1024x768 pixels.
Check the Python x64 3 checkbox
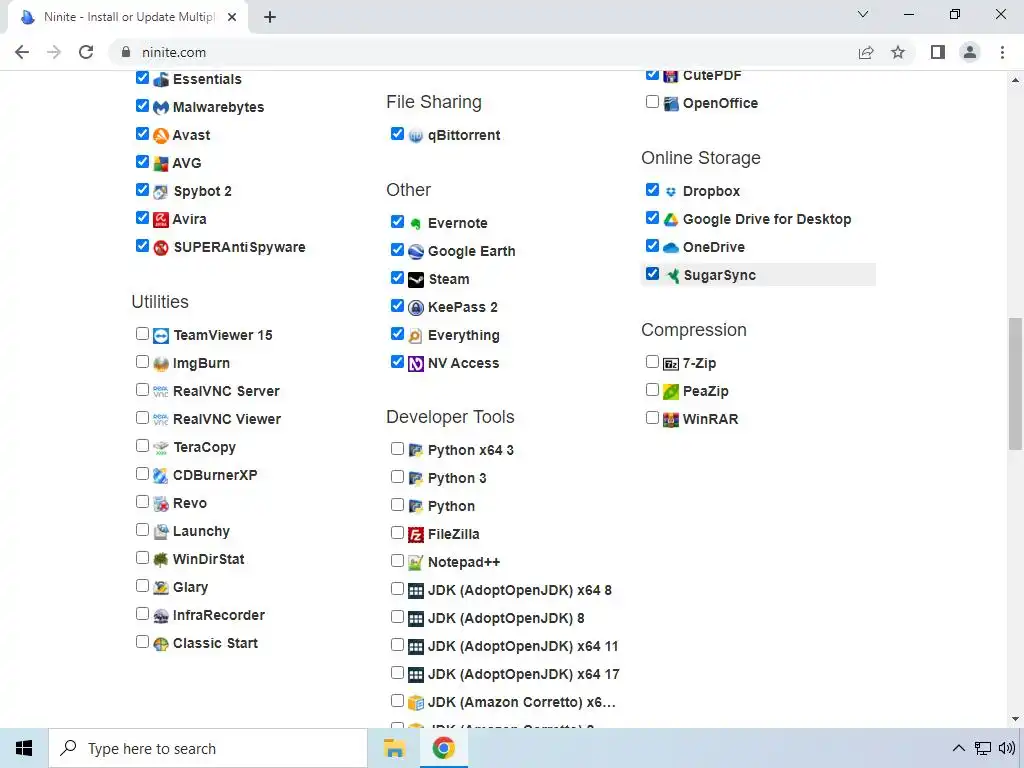pyautogui.click(x=397, y=448)
